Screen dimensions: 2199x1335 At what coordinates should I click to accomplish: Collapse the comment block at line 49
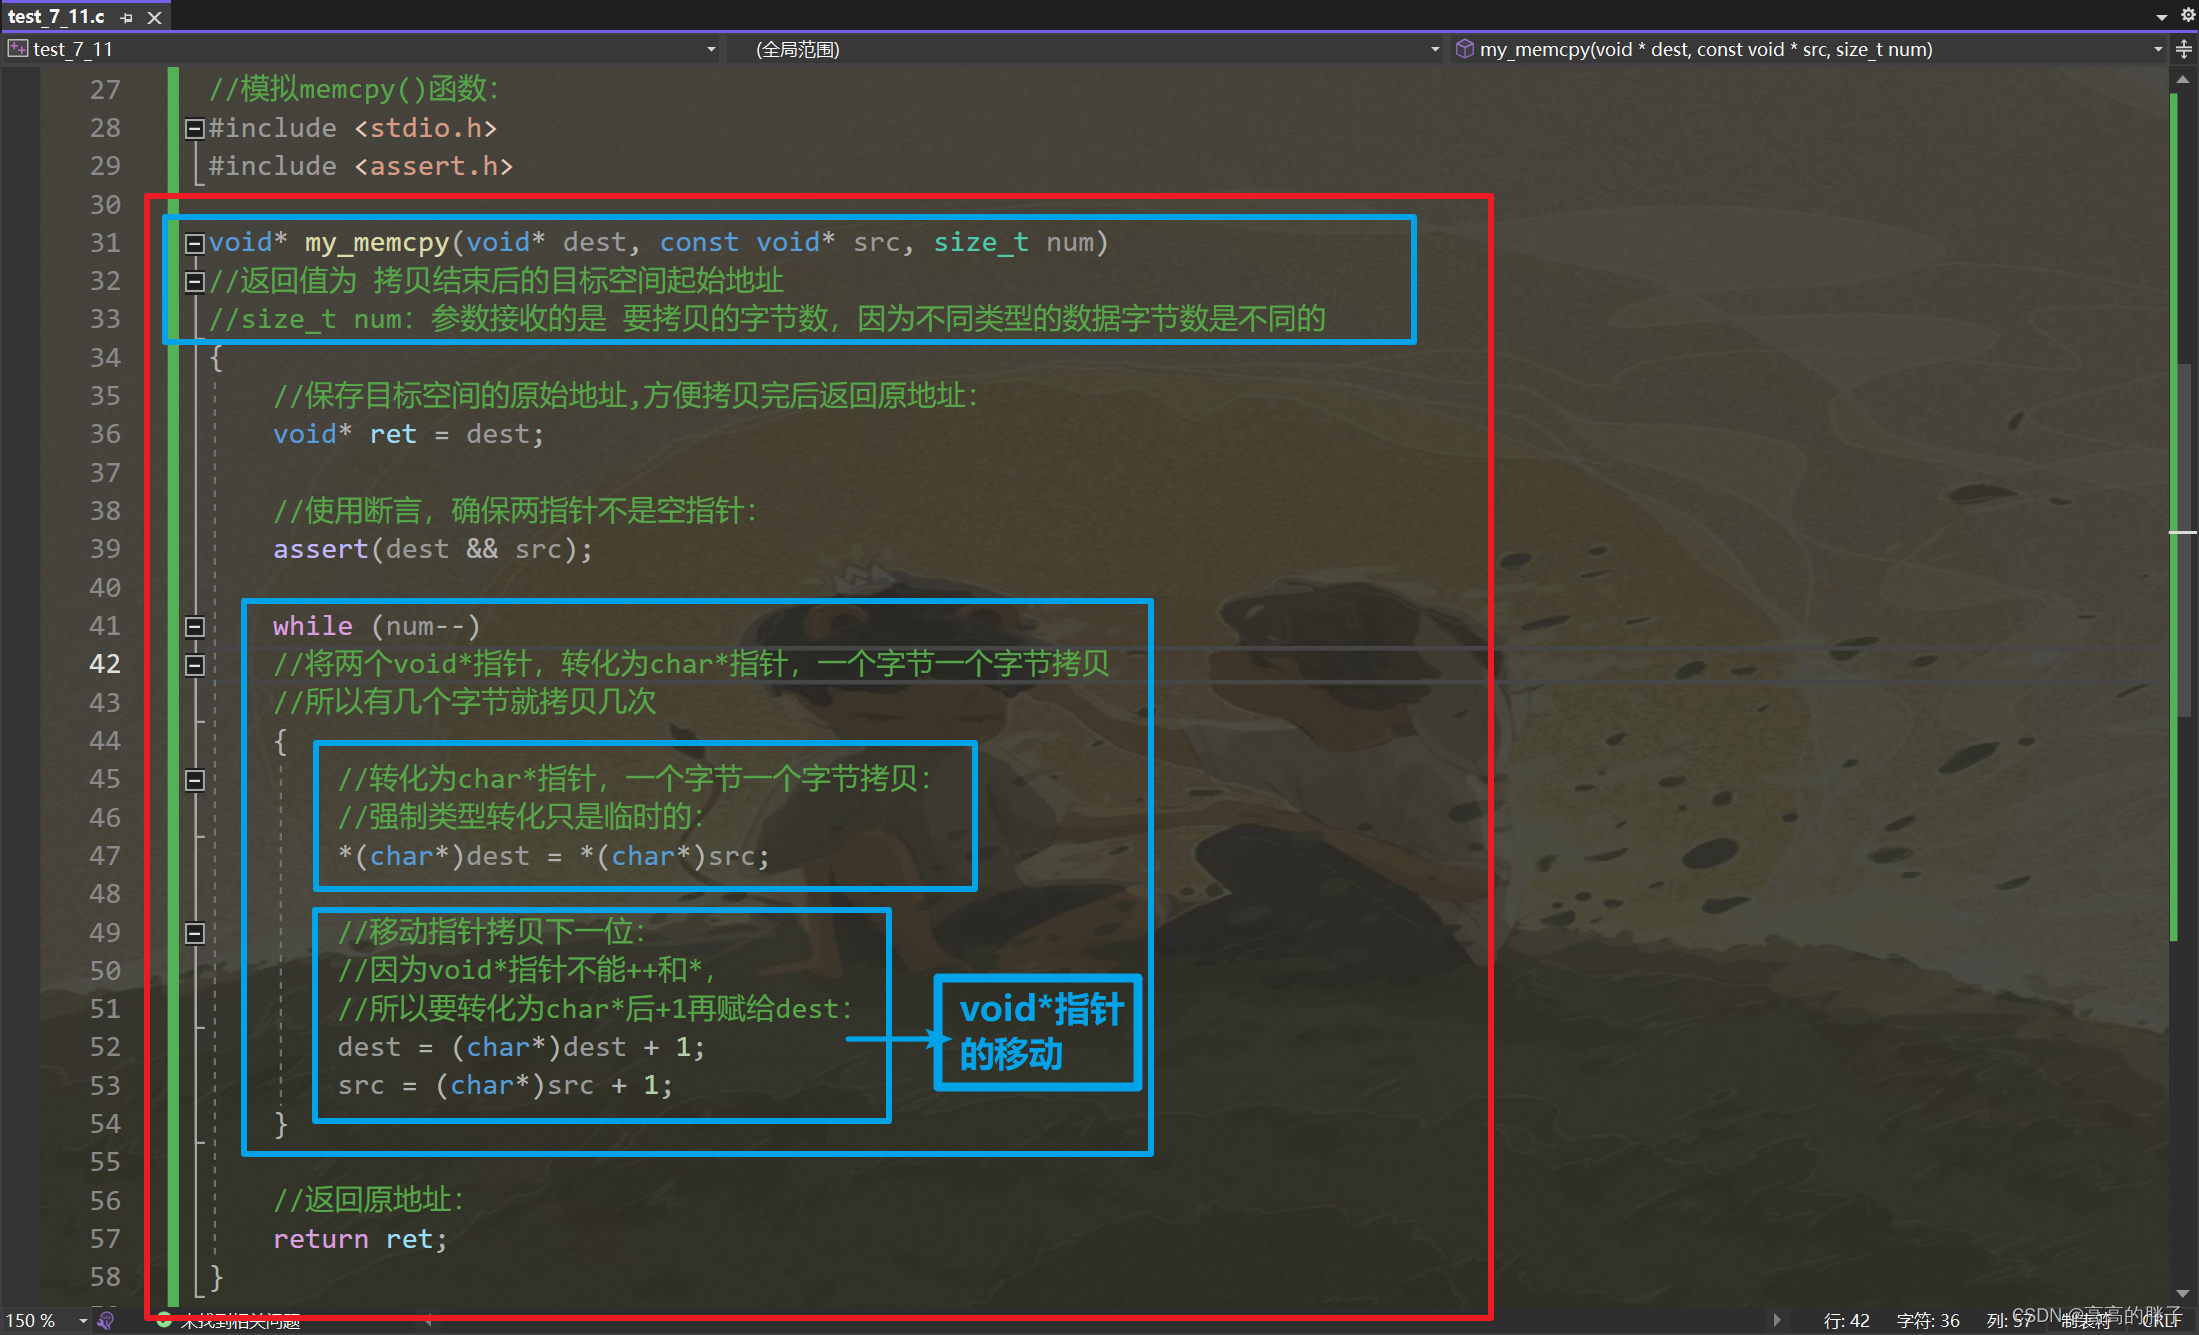[x=195, y=933]
